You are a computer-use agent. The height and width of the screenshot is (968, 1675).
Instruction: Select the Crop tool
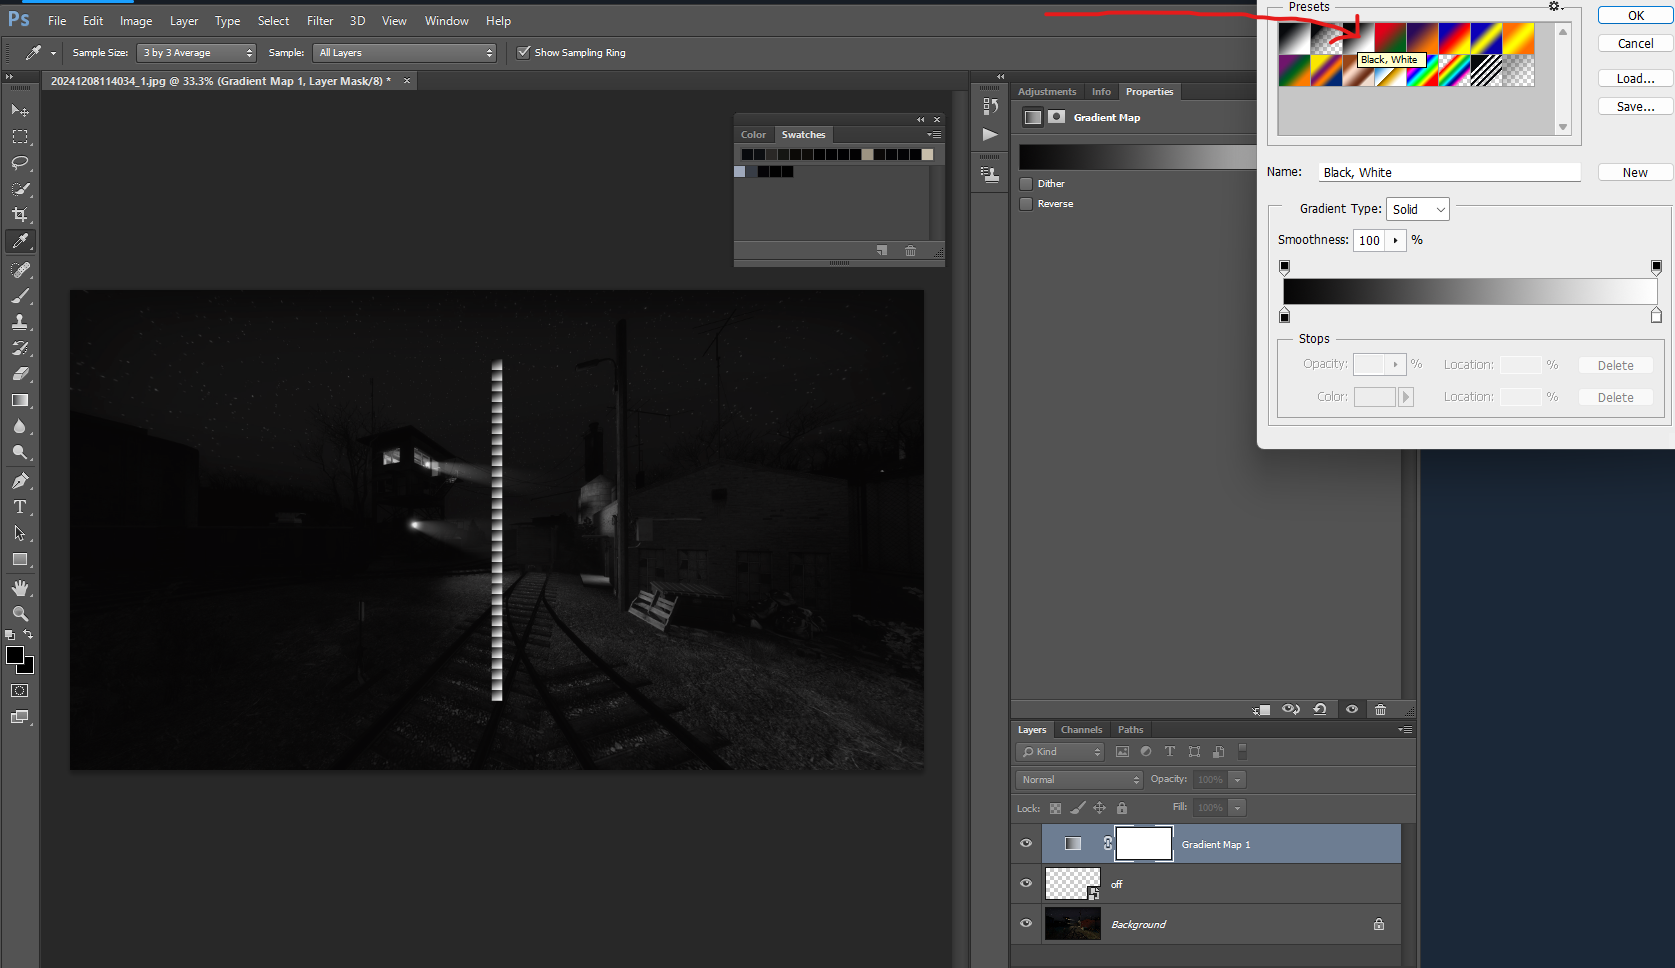pyautogui.click(x=20, y=215)
